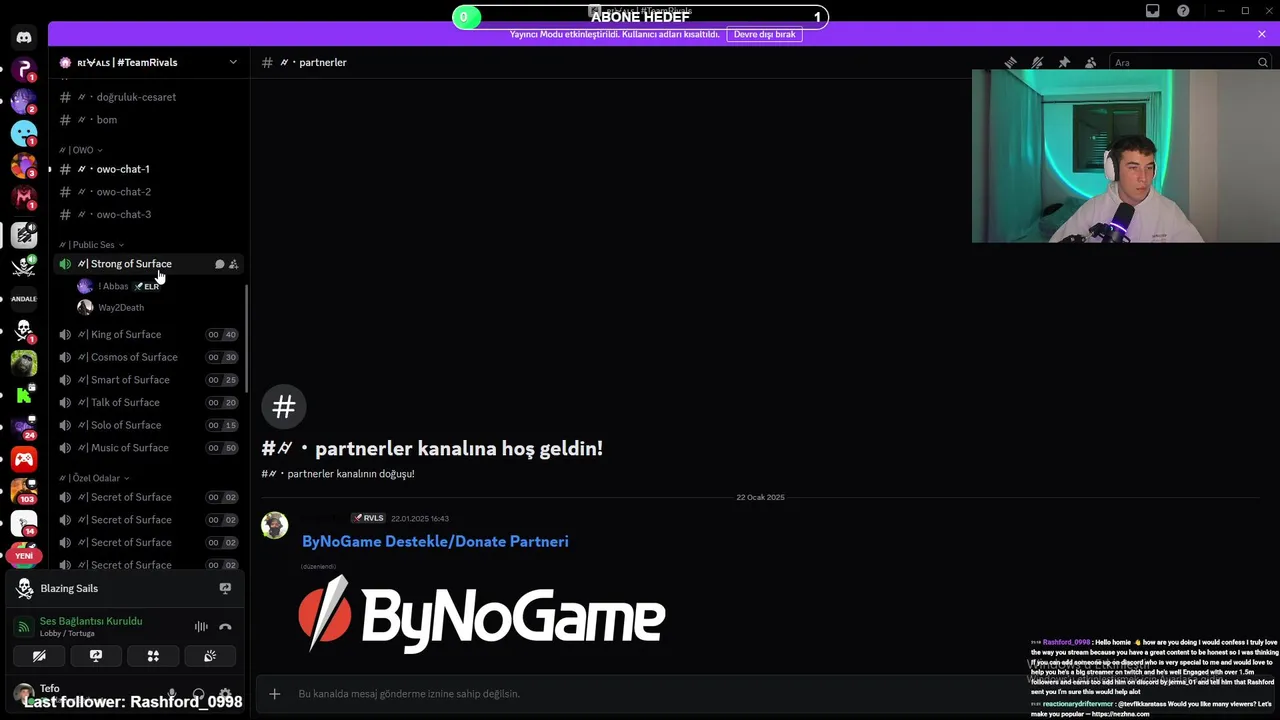The height and width of the screenshot is (720, 1280).
Task: Create invite for Strong of Surface channel
Action: click(x=234, y=264)
